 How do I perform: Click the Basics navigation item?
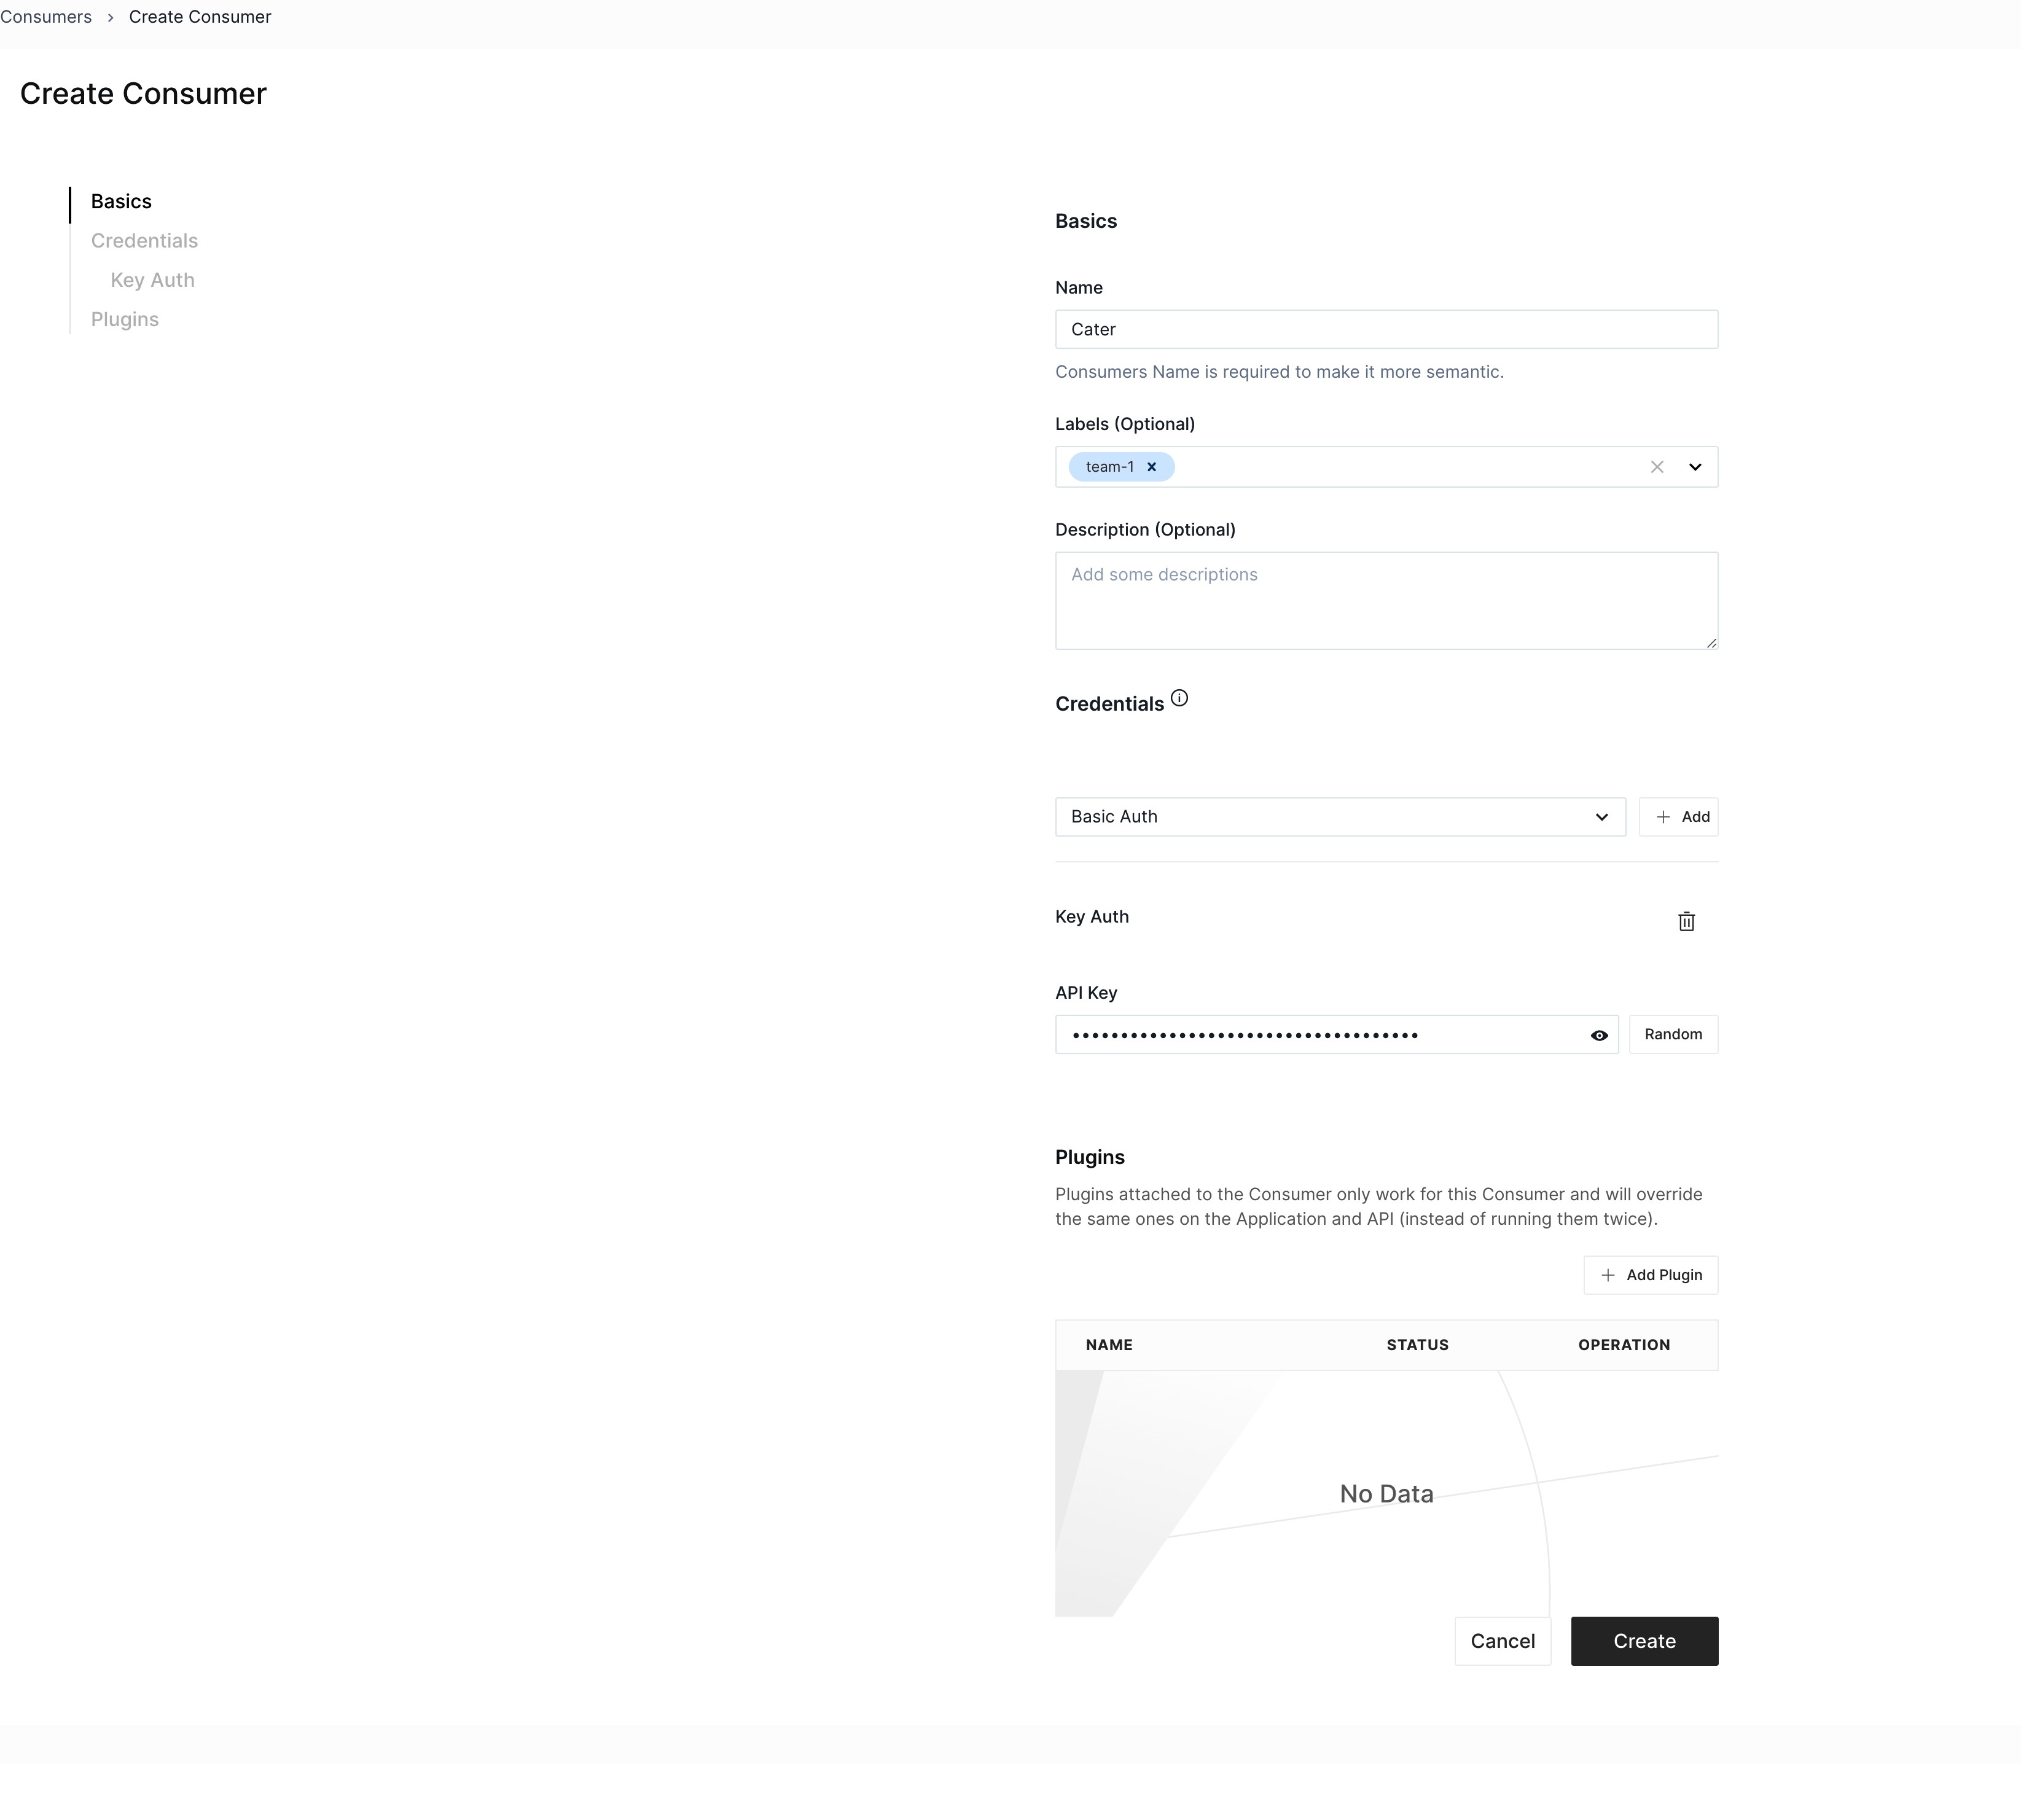click(121, 200)
